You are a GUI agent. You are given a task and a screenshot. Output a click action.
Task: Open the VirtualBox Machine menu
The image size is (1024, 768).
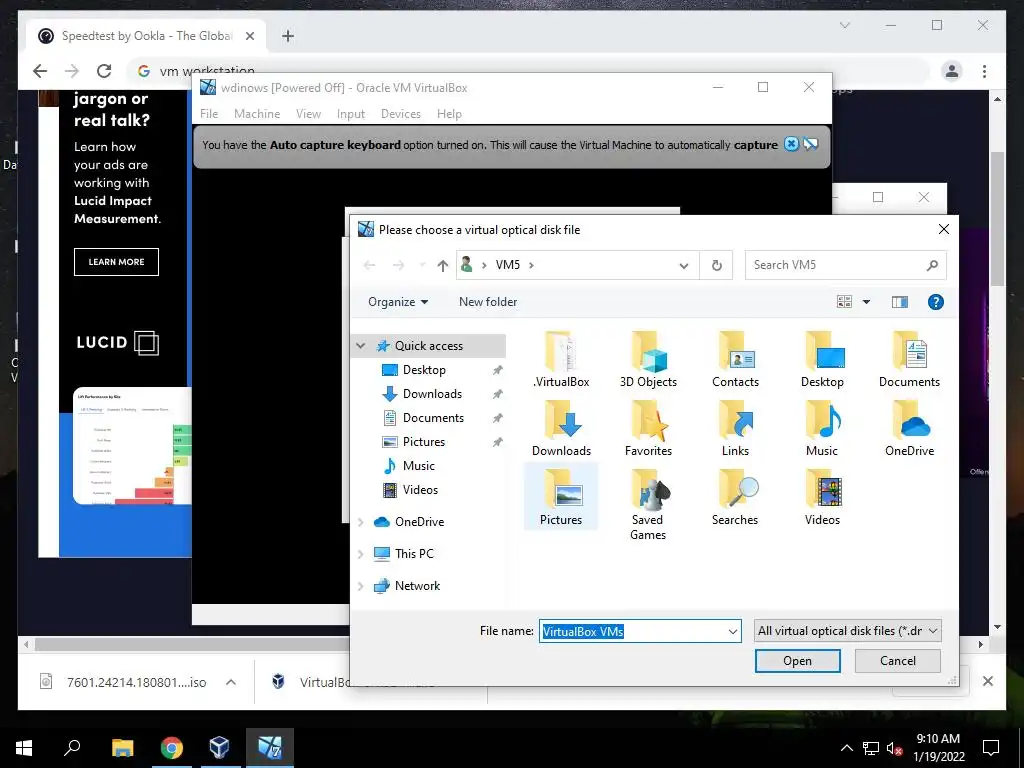click(257, 114)
